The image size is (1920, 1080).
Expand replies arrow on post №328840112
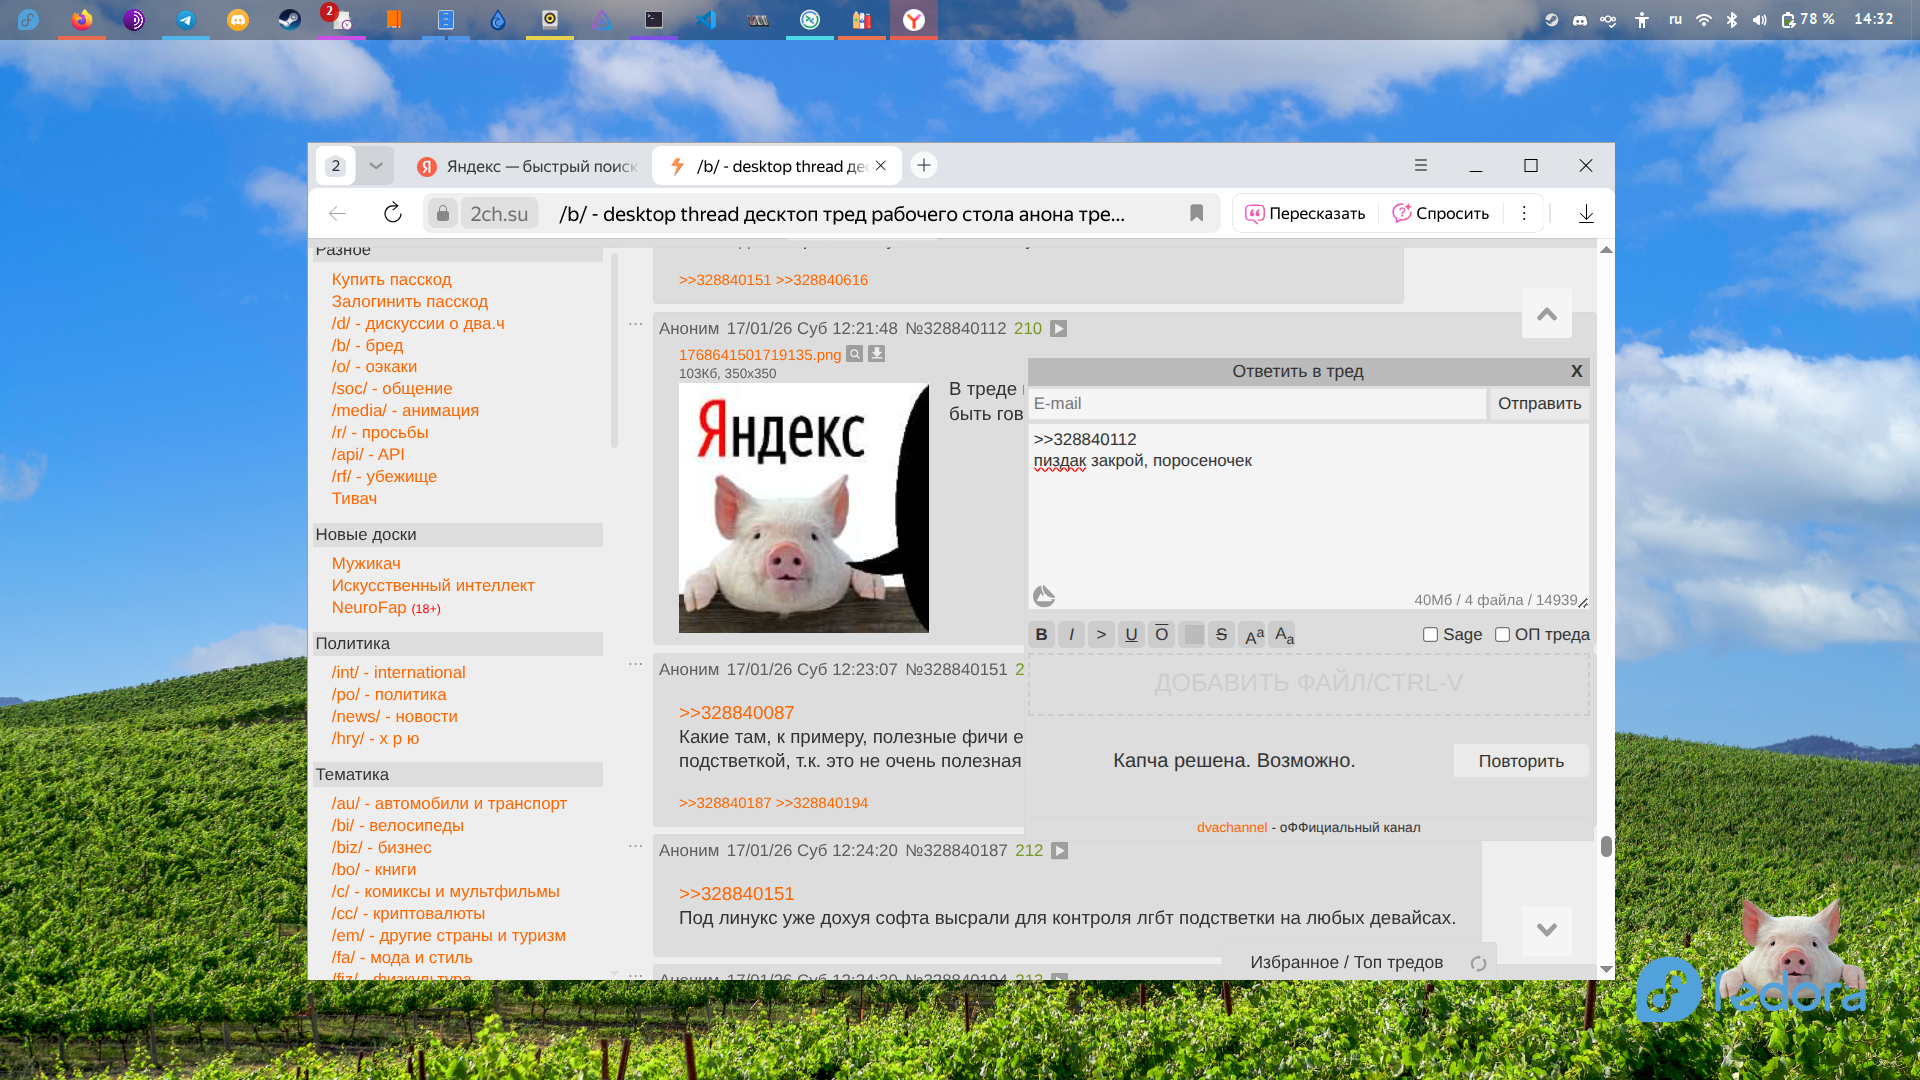coord(1059,329)
